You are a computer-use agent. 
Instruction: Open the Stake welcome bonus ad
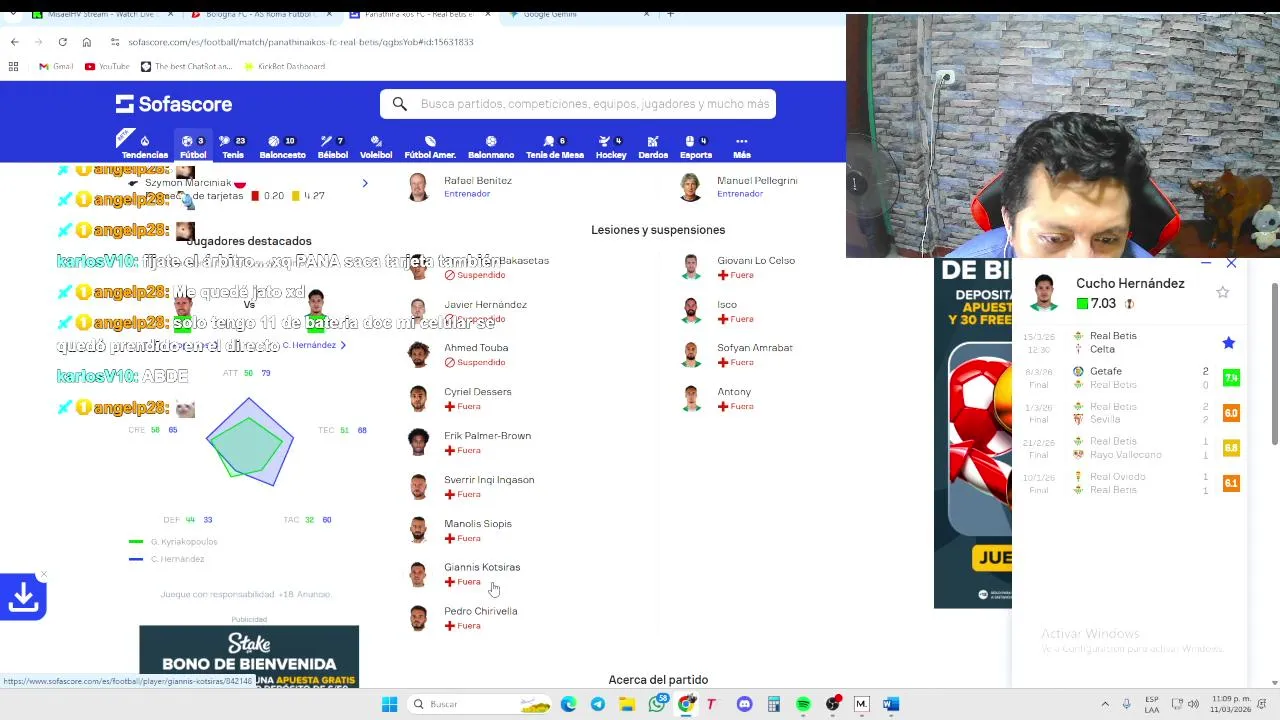[249, 657]
